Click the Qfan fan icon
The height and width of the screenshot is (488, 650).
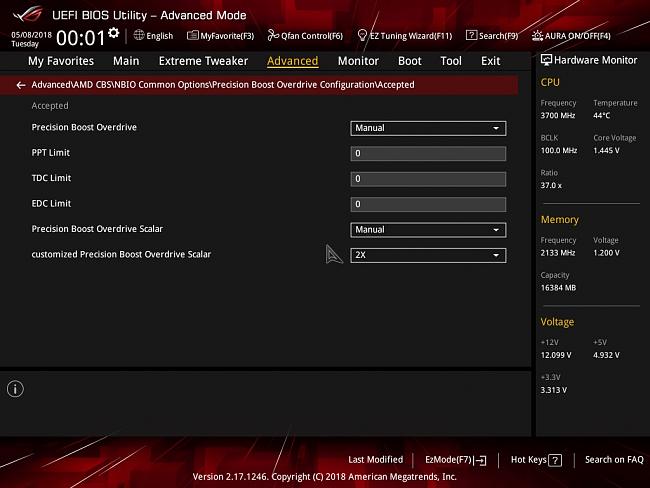(x=273, y=35)
